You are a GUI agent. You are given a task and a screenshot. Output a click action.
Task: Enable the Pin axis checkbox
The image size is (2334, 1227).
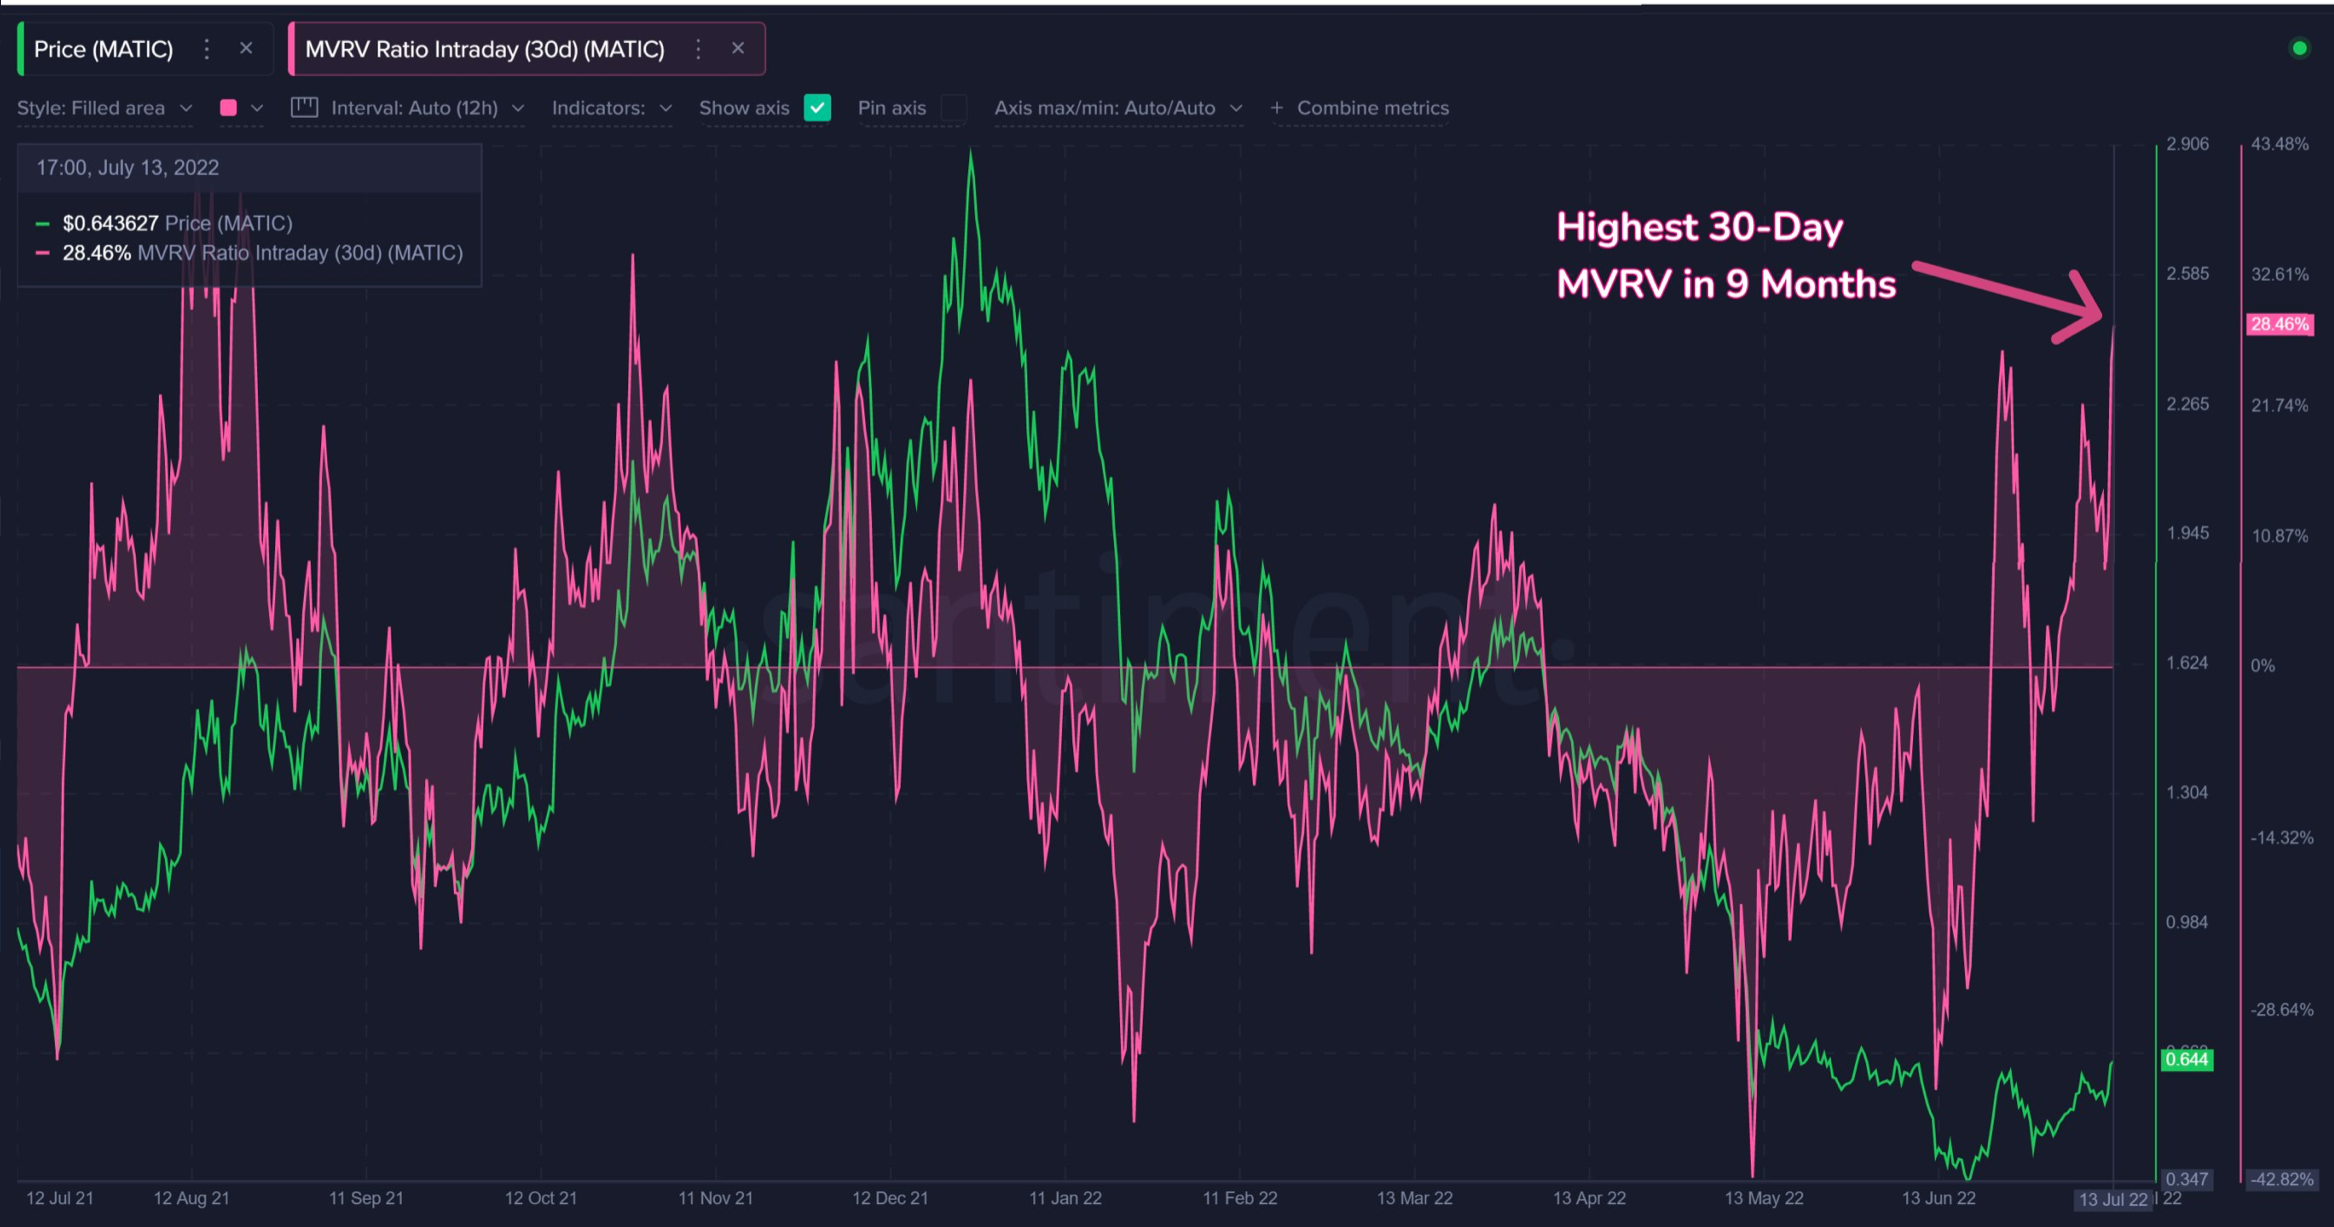tap(954, 108)
